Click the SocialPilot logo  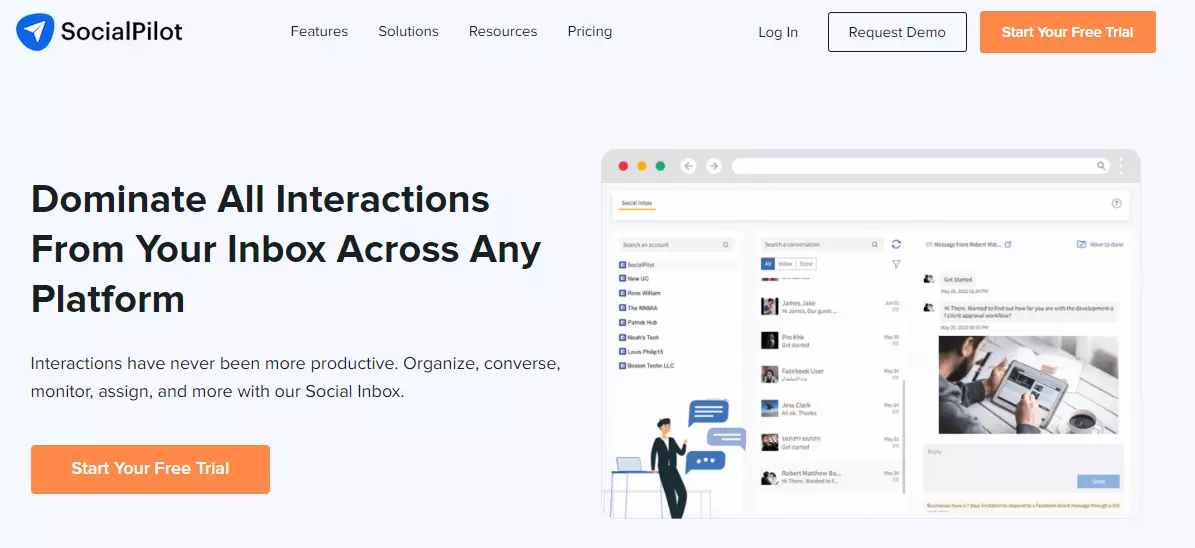99,32
